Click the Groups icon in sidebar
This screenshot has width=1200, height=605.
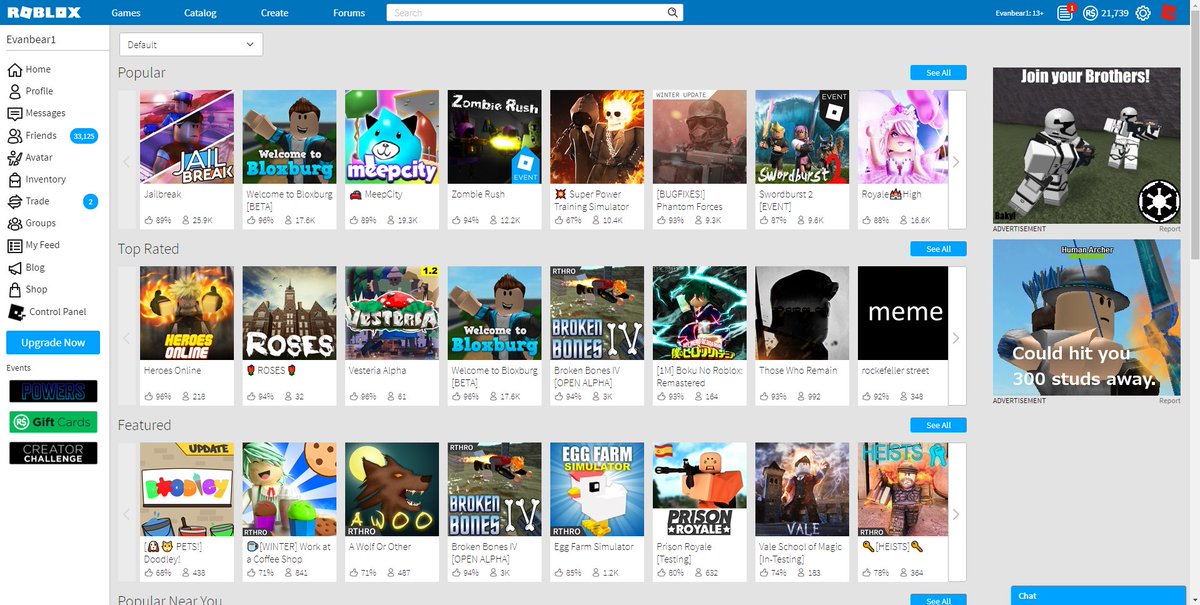pos(15,223)
